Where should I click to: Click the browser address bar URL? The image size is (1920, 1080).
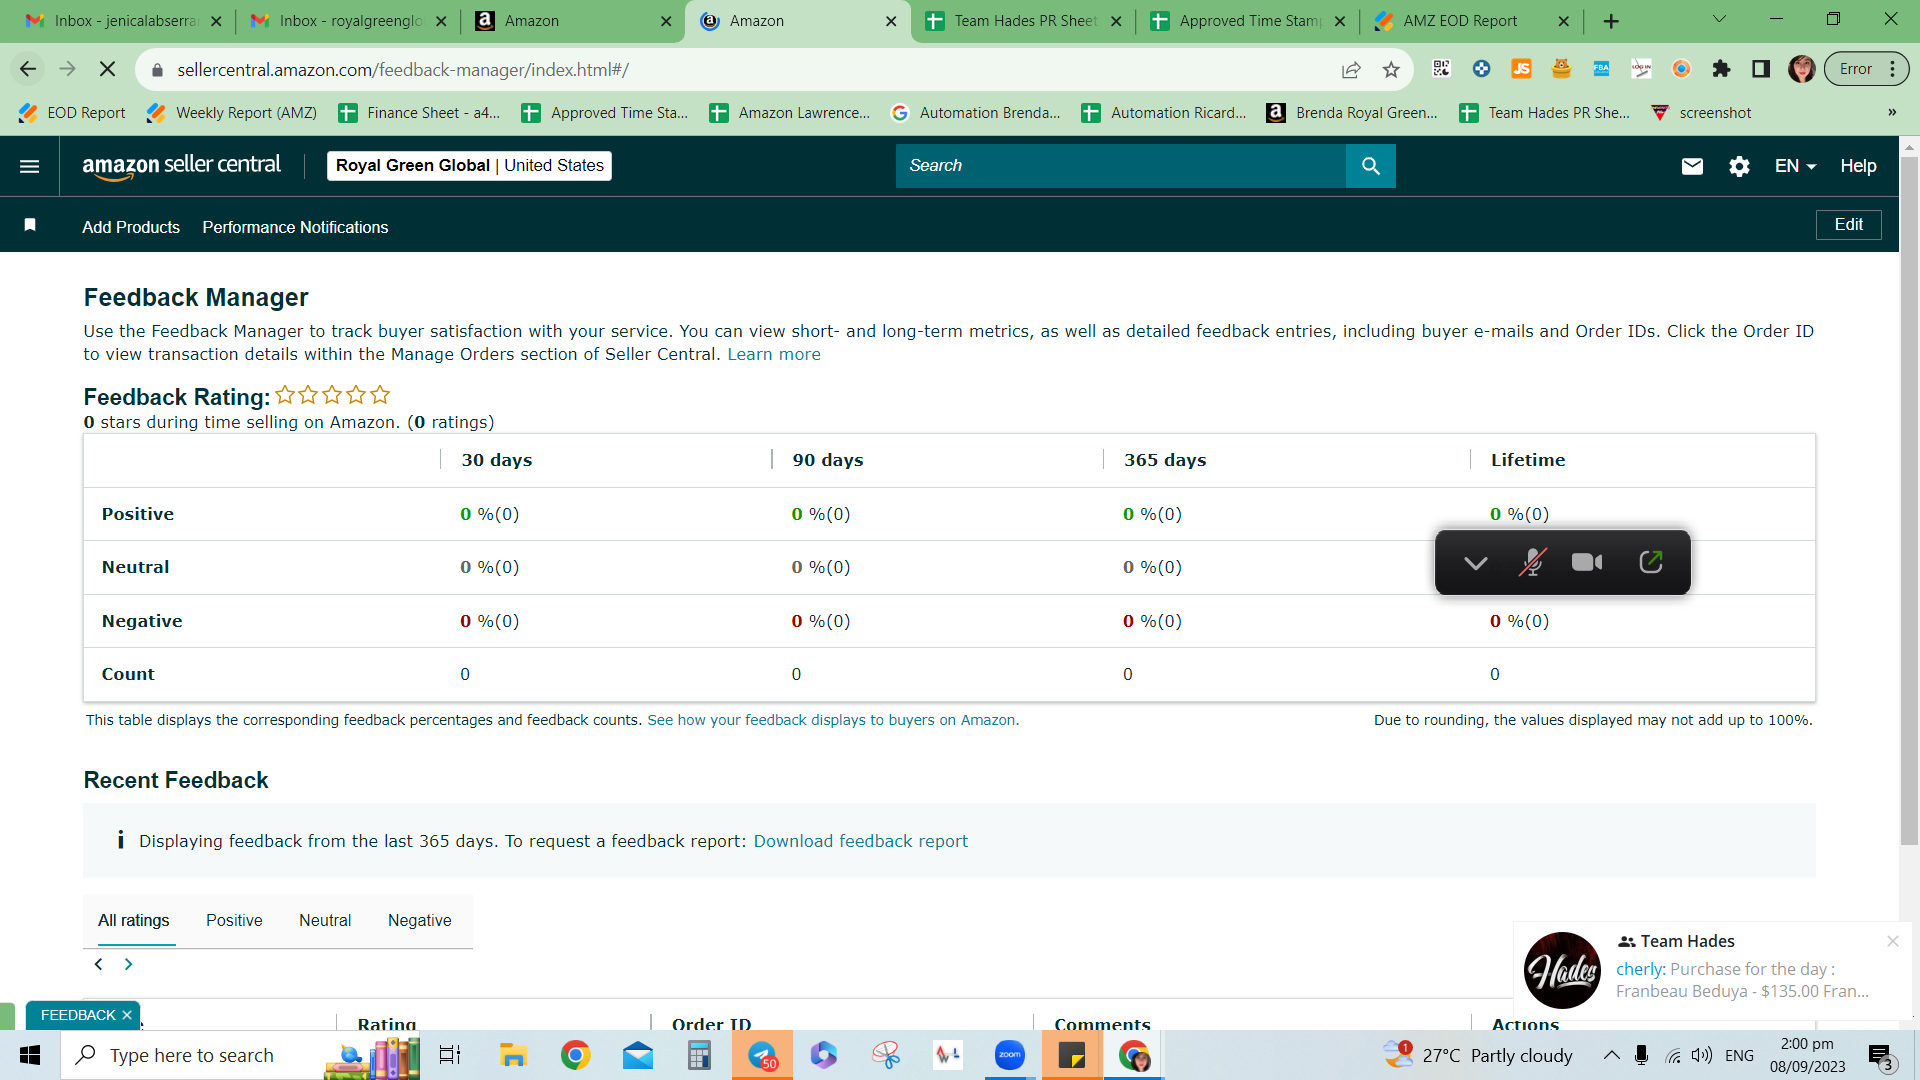tap(403, 70)
